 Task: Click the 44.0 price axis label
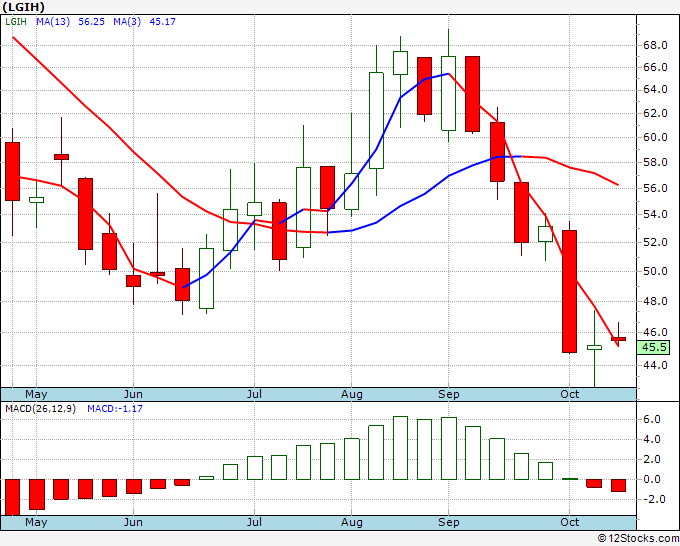pyautogui.click(x=655, y=365)
